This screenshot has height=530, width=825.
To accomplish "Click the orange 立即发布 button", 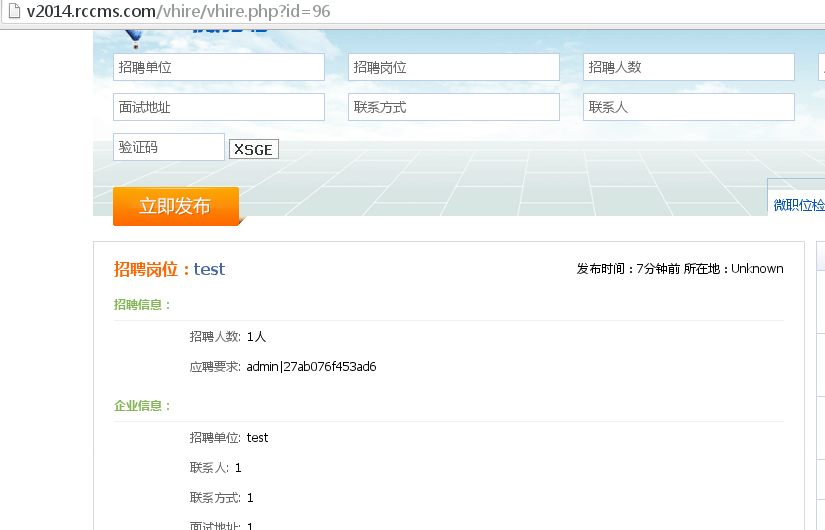I will pos(176,206).
